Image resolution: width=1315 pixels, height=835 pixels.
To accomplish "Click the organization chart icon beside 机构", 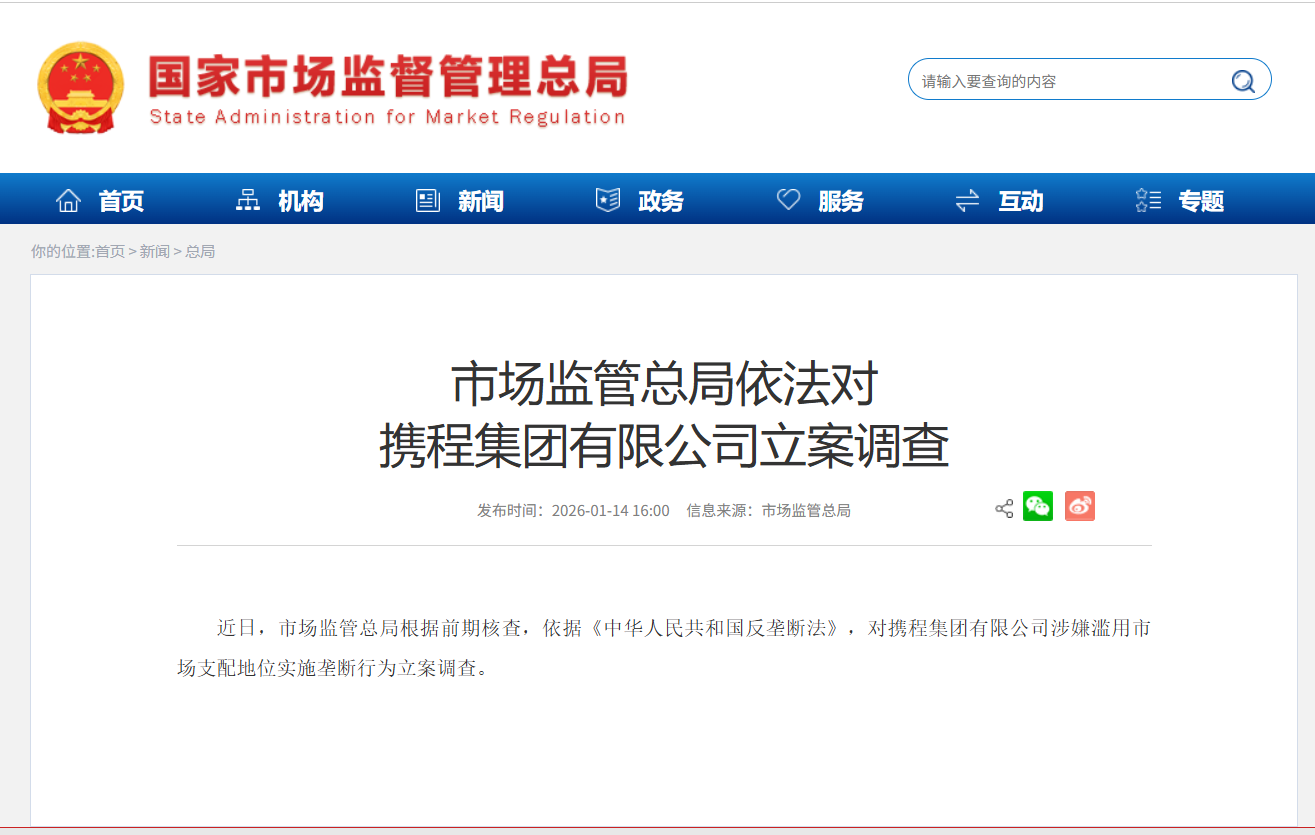I will coord(247,200).
